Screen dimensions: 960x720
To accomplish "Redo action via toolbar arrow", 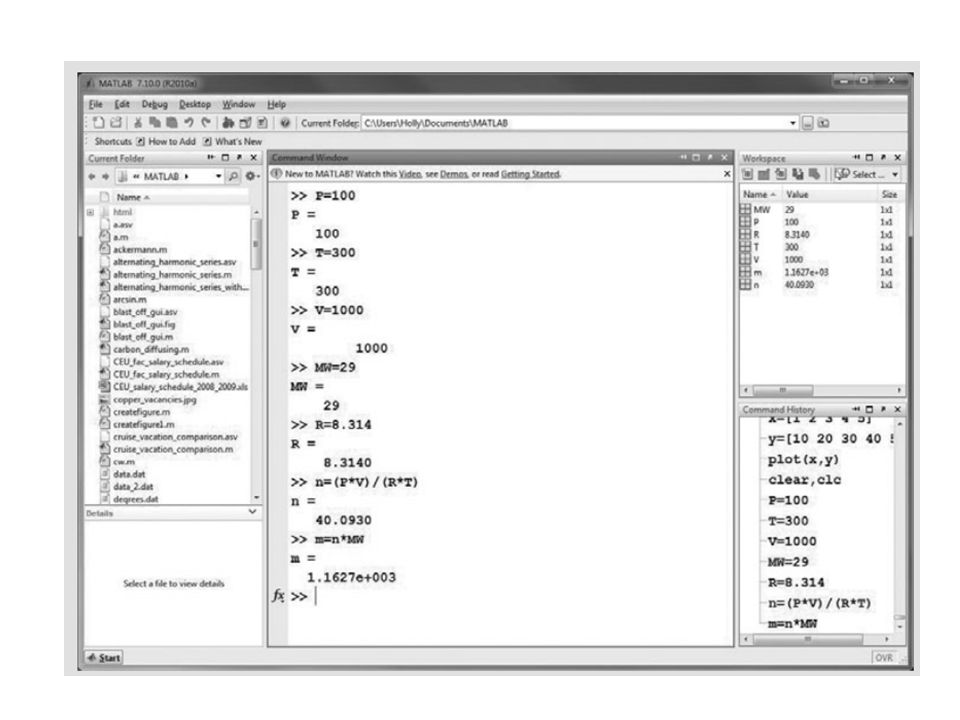I will click(206, 122).
